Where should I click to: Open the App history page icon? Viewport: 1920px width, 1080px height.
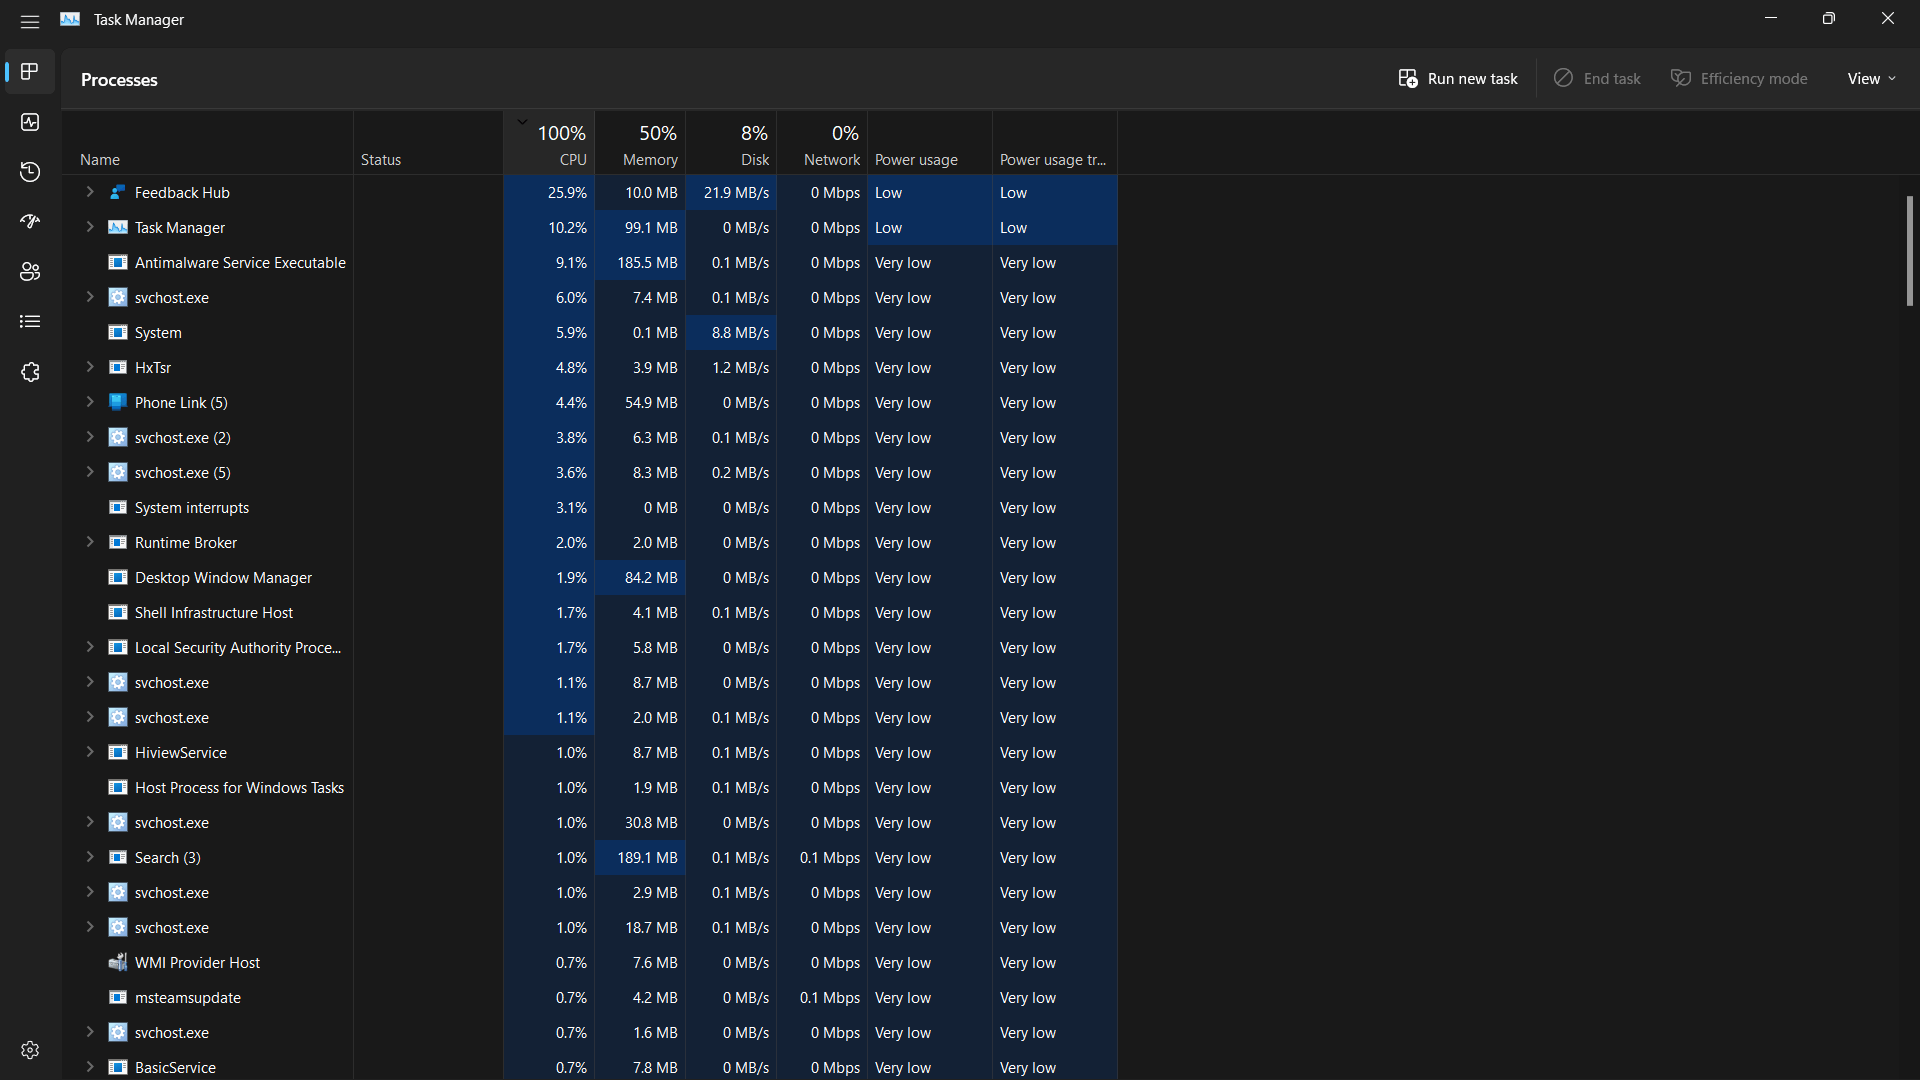(x=30, y=172)
